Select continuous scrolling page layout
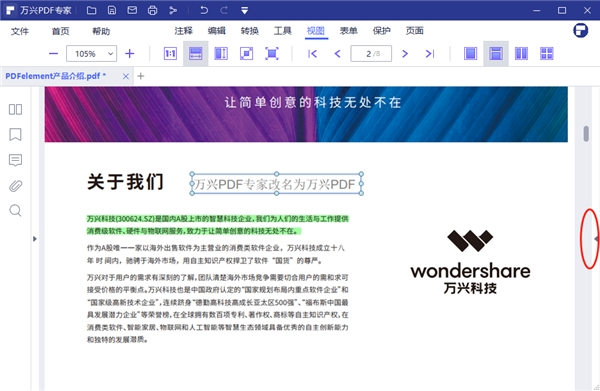Screen dimensions: 600x391 point(496,54)
